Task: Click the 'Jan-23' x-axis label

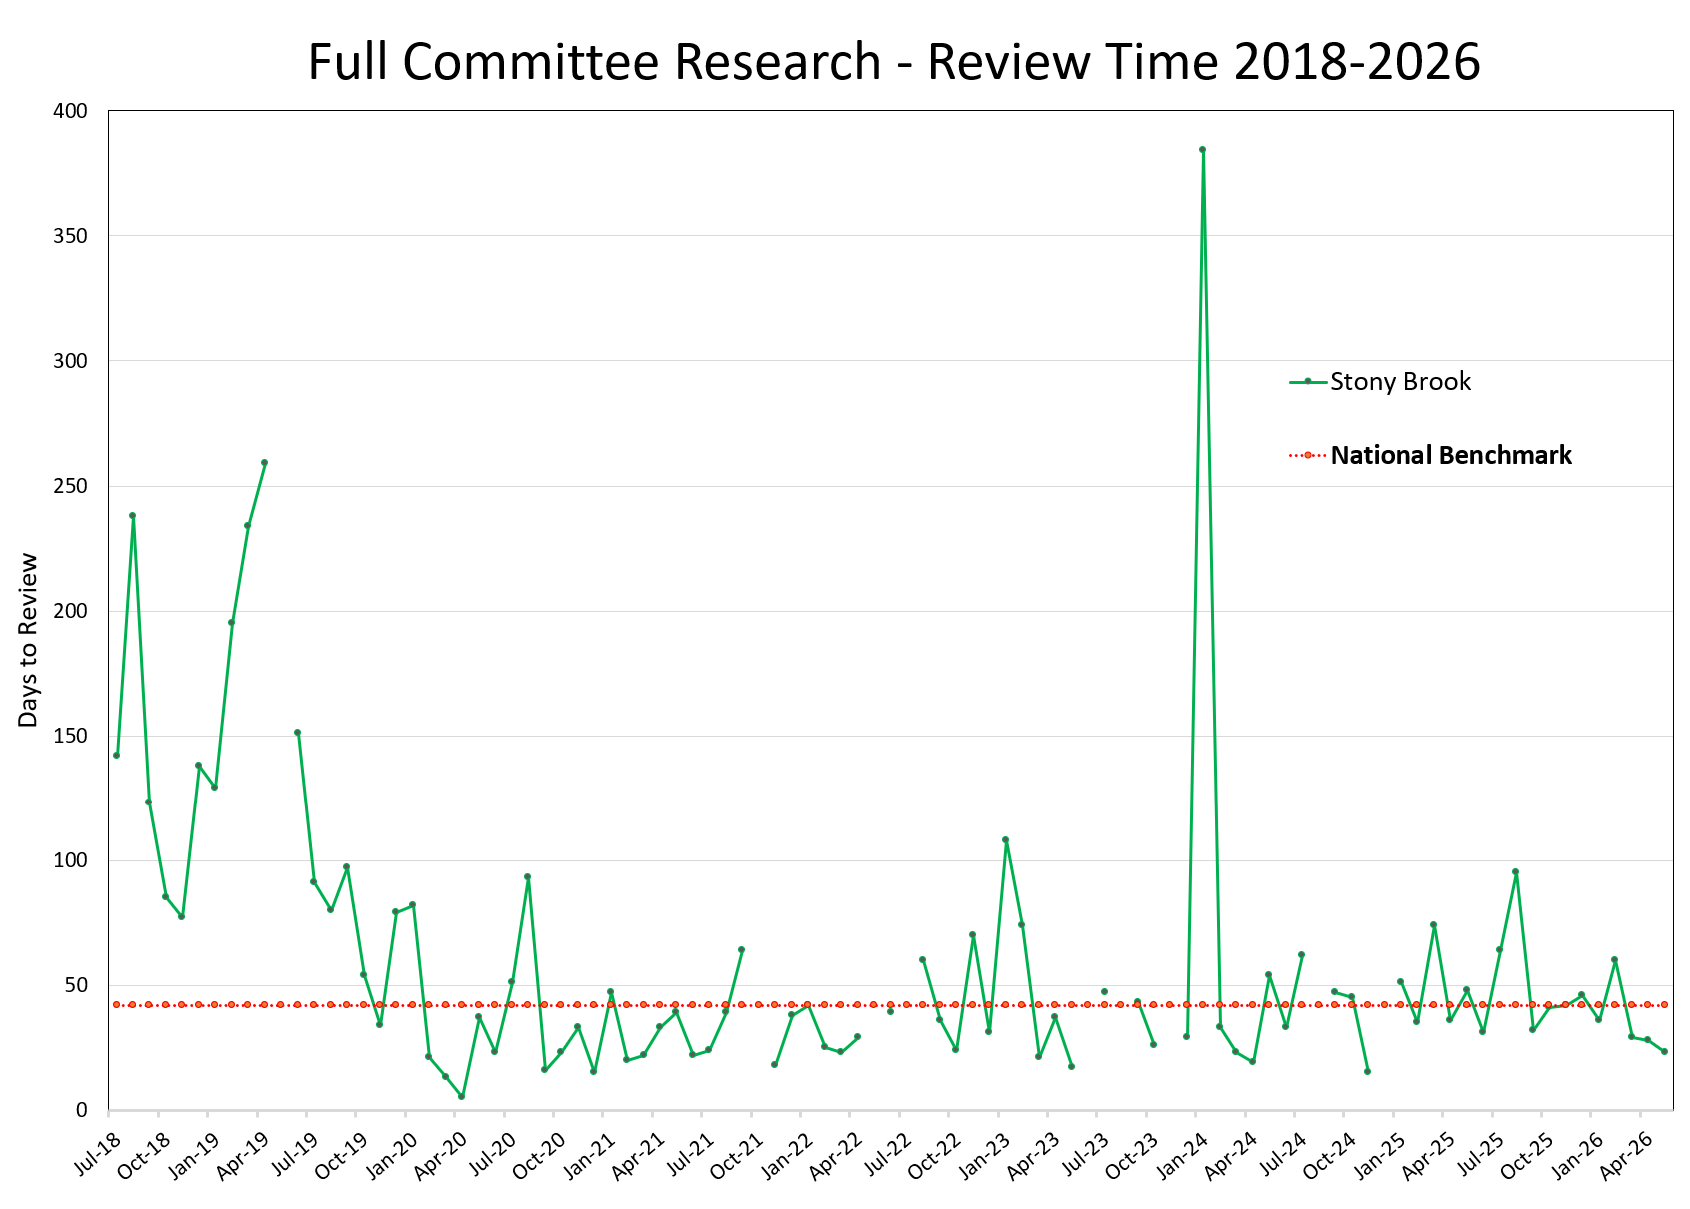Action: [x=986, y=1155]
